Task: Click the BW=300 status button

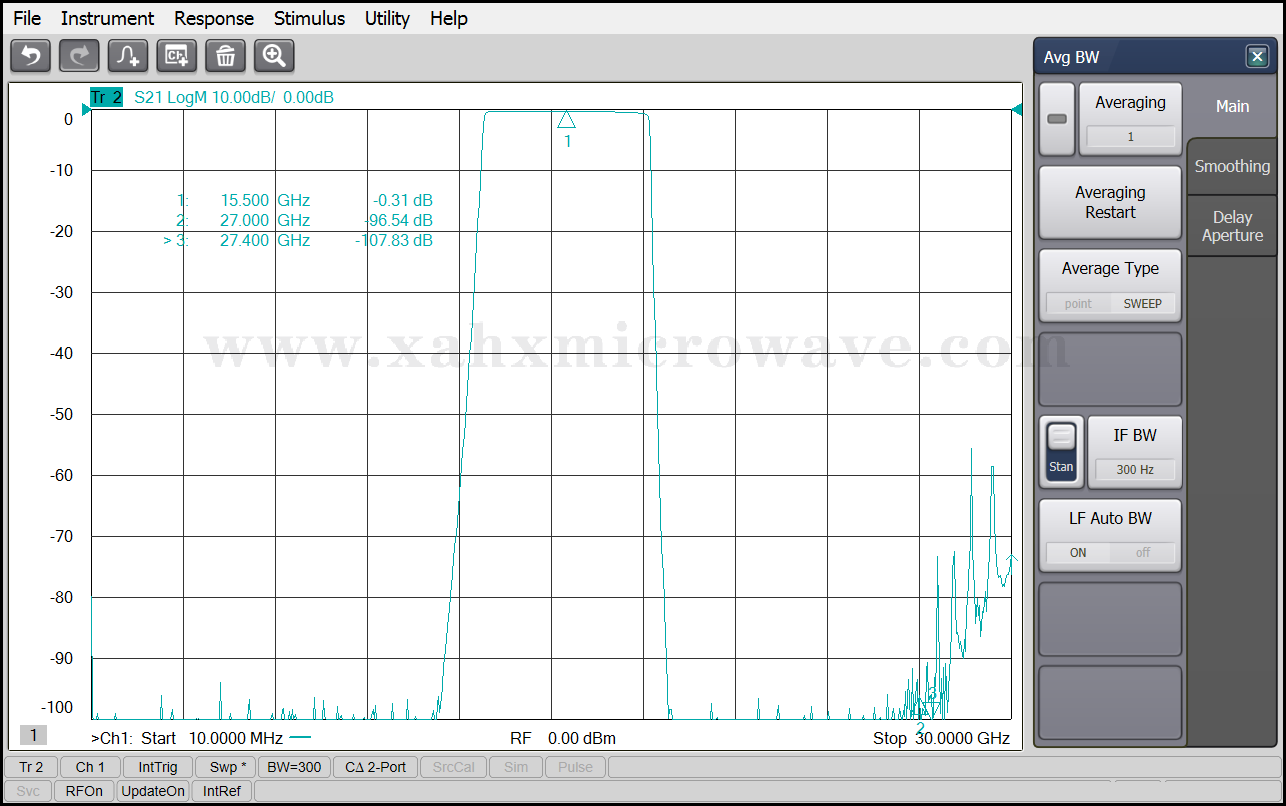Action: coord(294,767)
